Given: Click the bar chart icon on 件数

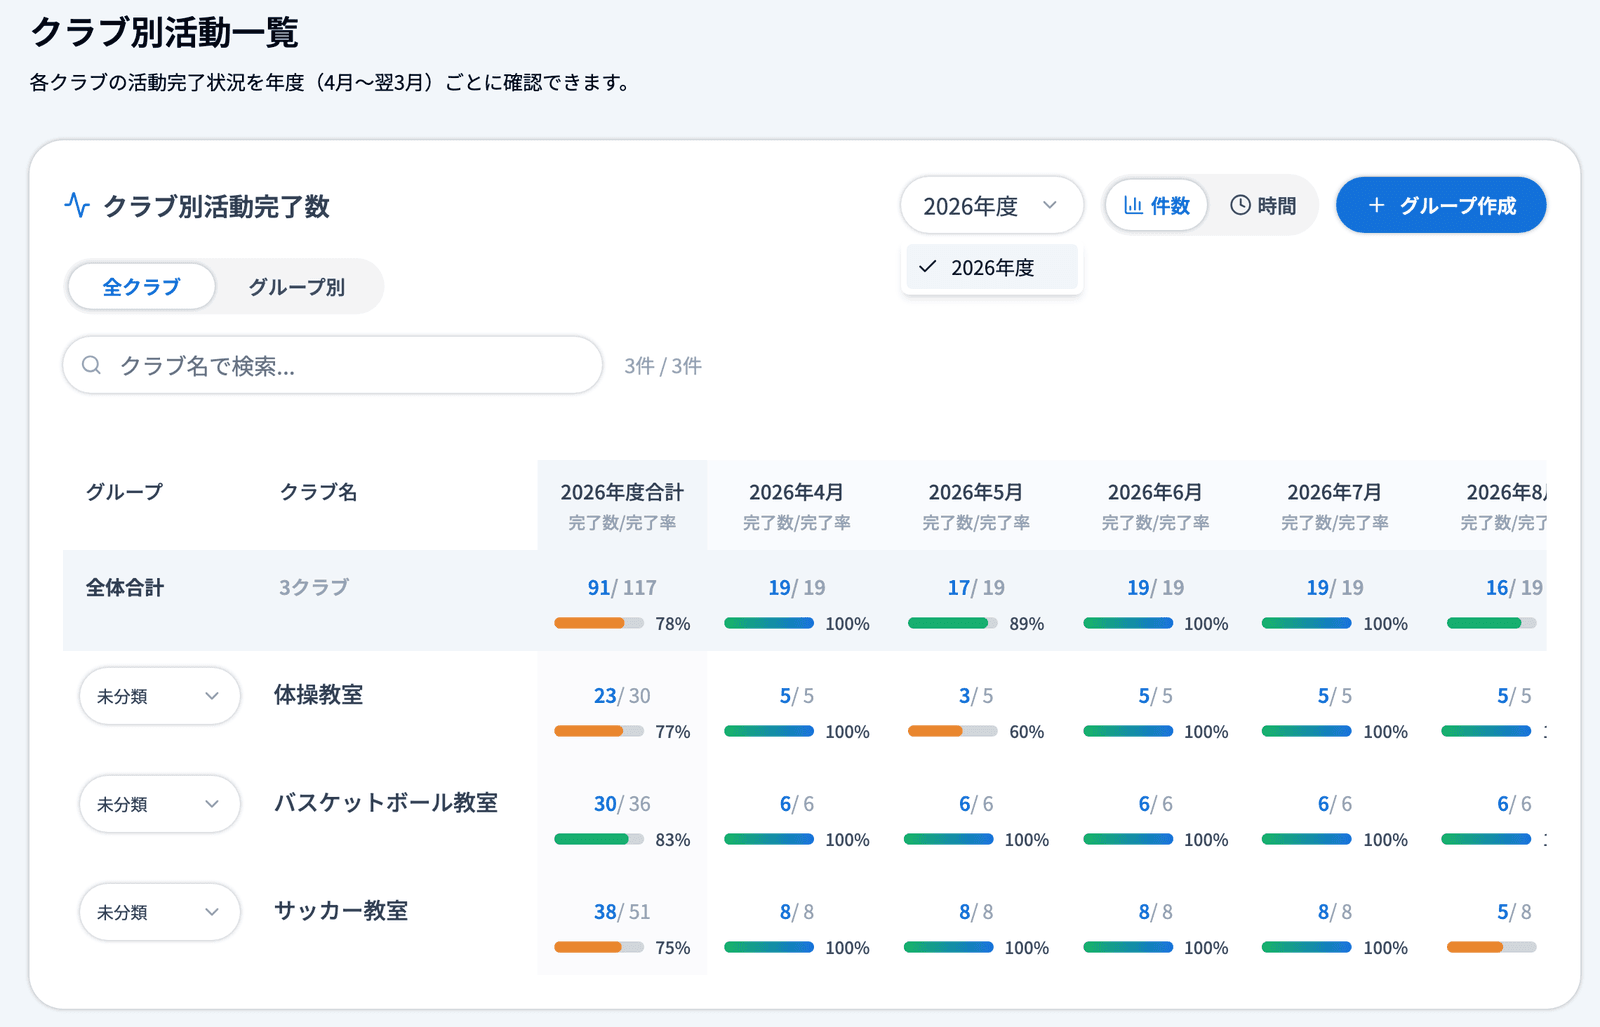Looking at the screenshot, I should coord(1133,205).
